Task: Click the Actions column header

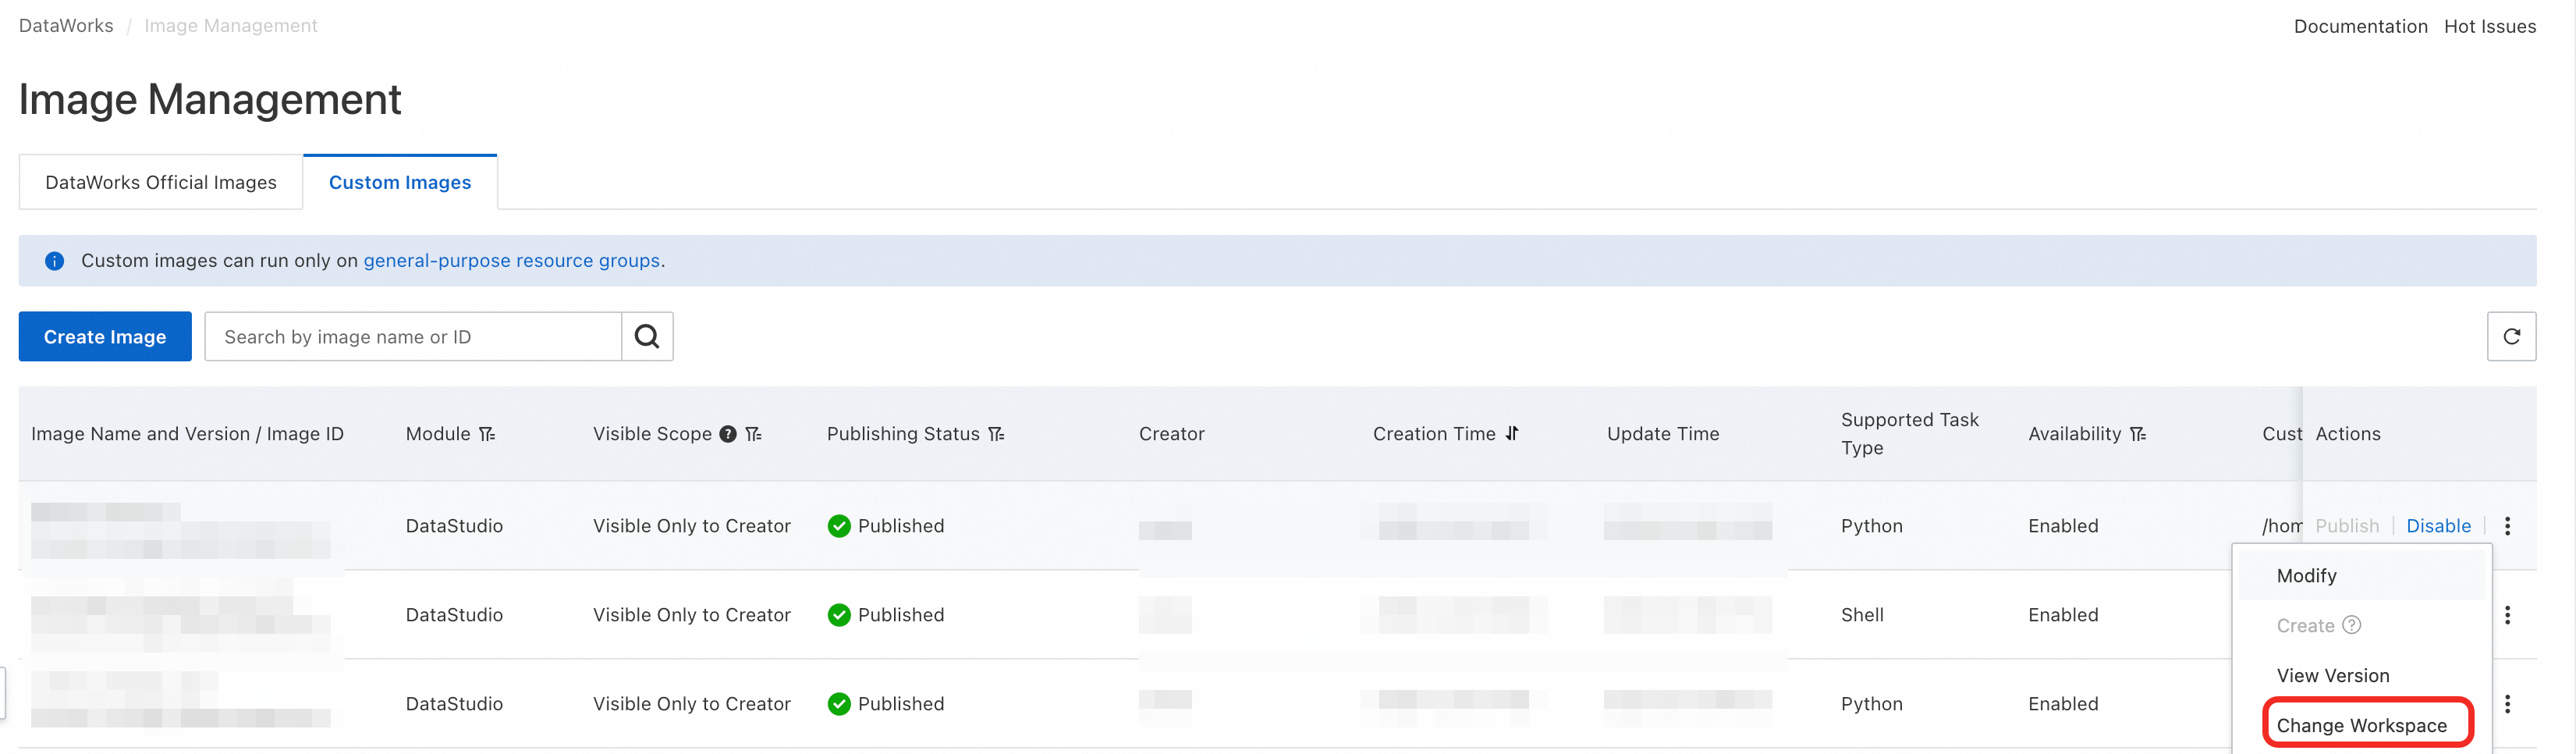Action: [x=2348, y=434]
